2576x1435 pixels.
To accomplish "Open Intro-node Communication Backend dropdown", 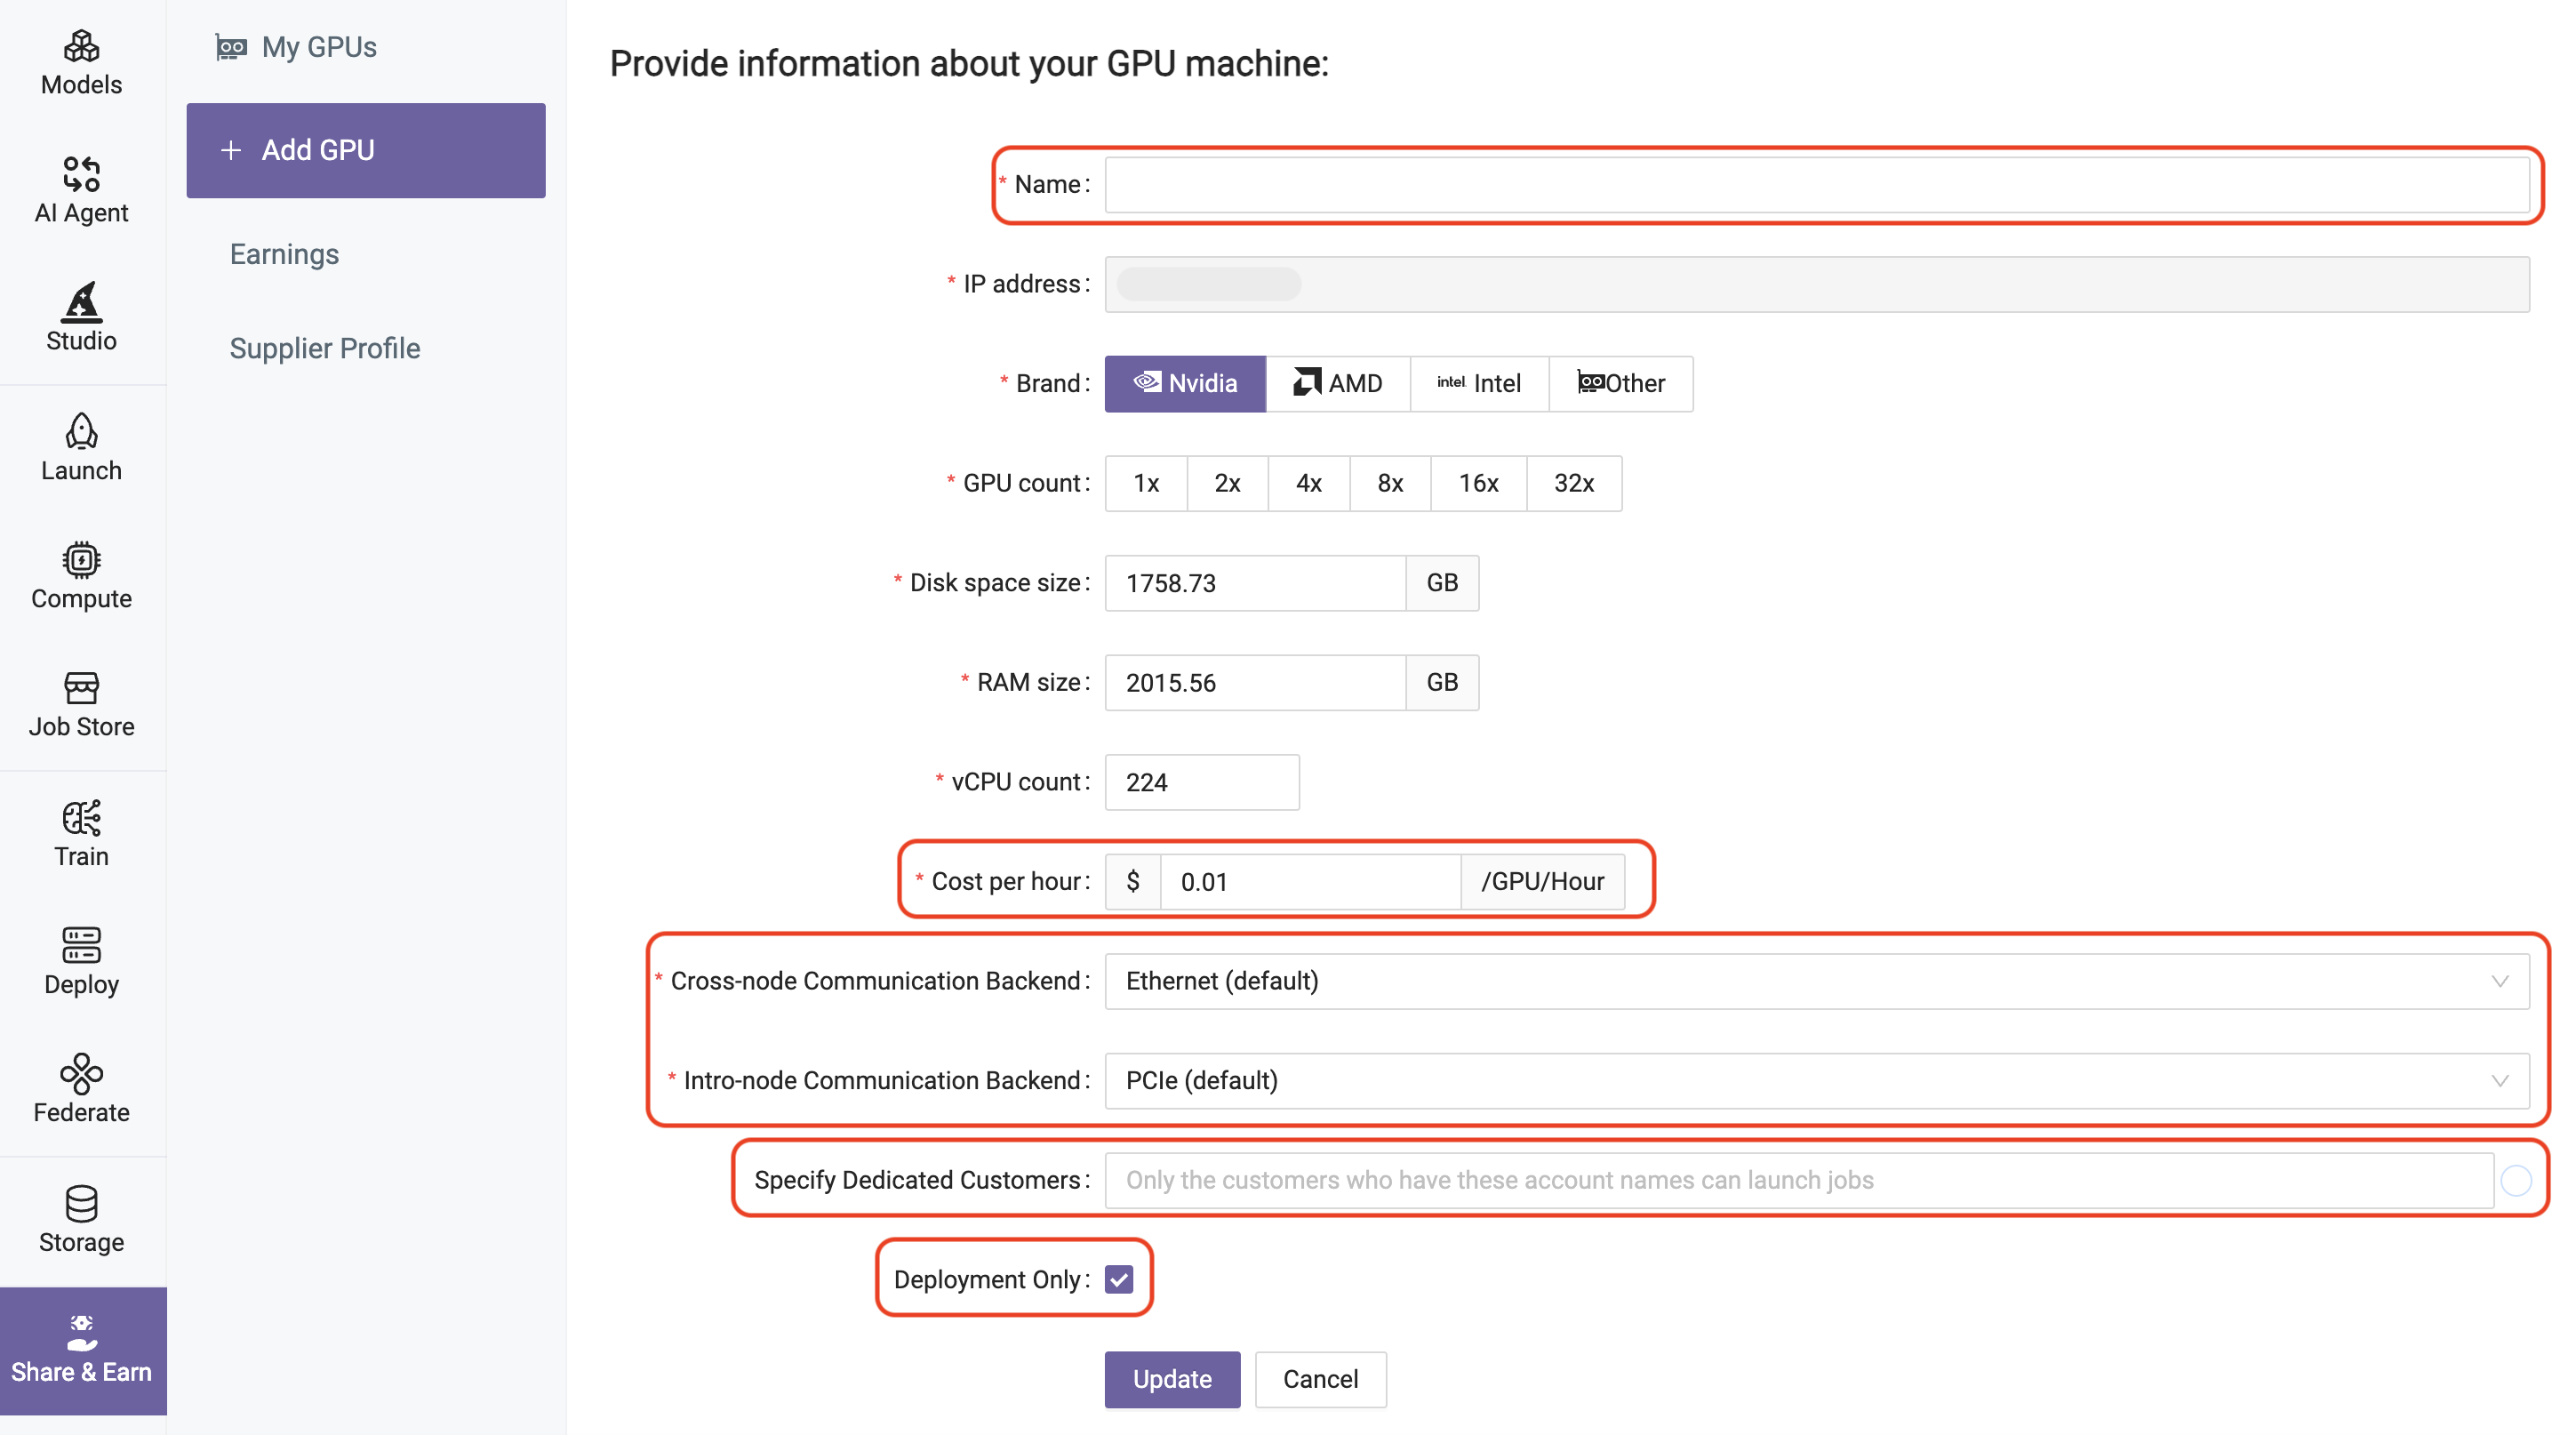I will coord(1816,1080).
